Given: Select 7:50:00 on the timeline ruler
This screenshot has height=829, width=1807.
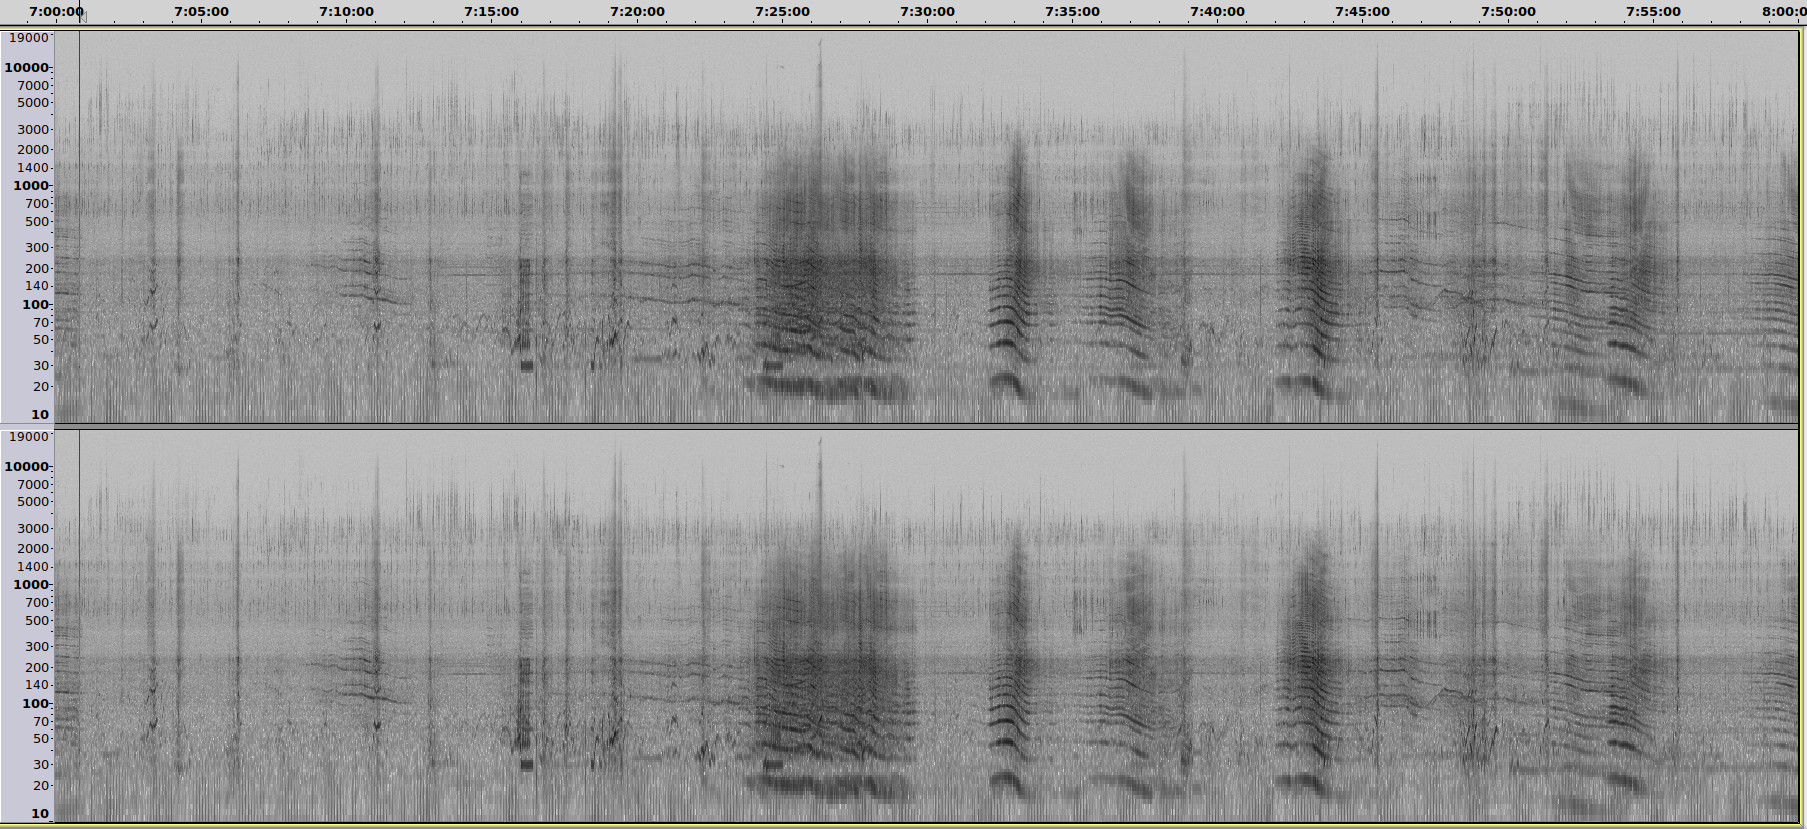Looking at the screenshot, I should [1508, 12].
